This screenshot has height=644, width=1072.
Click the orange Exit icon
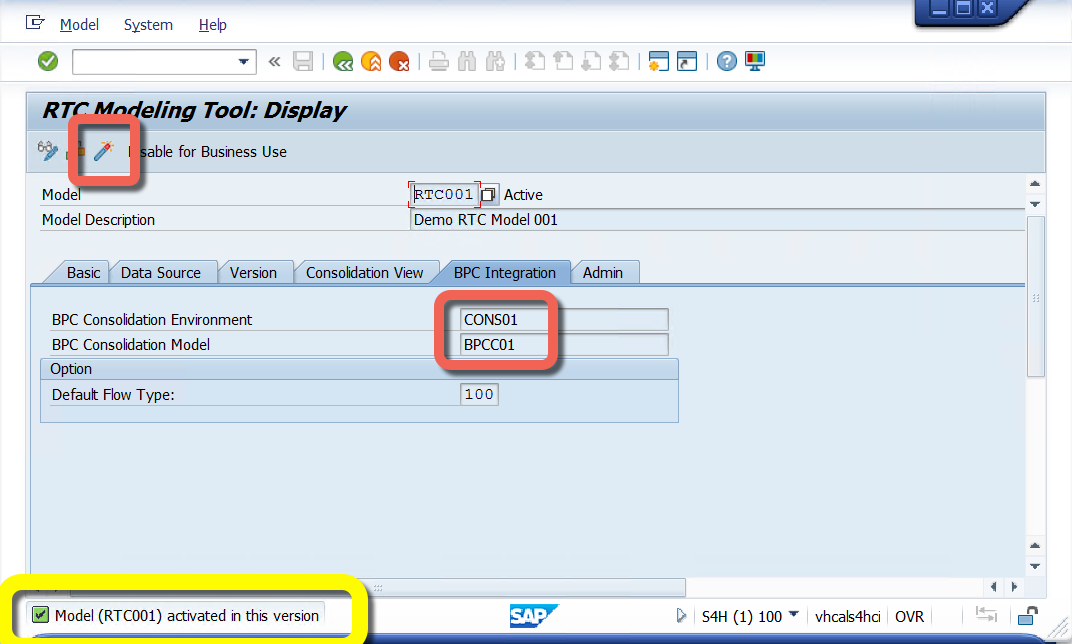click(x=371, y=62)
